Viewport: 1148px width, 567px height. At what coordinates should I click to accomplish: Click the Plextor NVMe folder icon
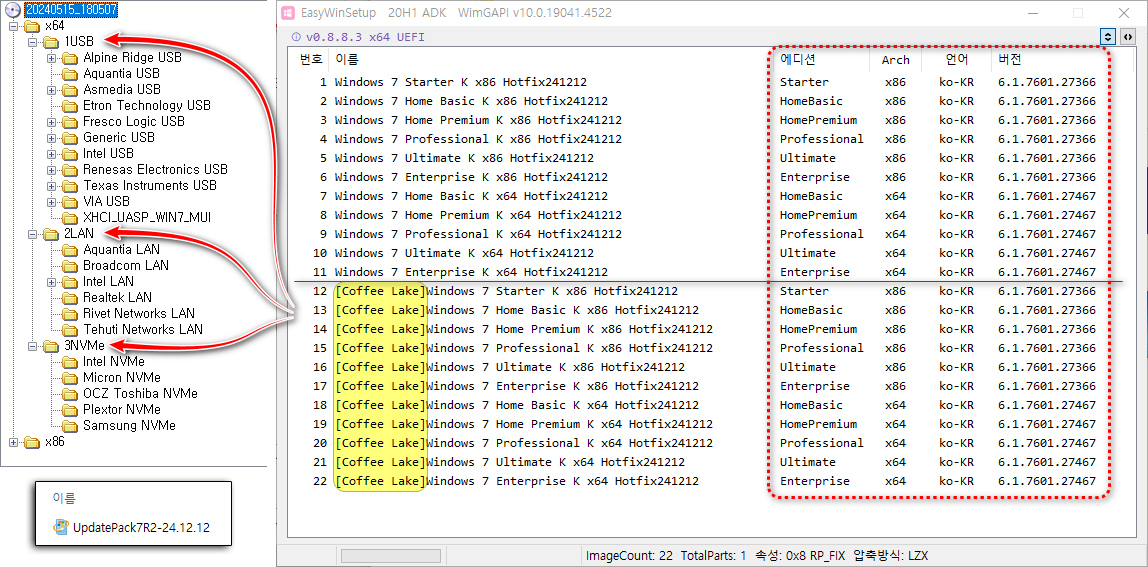pyautogui.click(x=70, y=410)
